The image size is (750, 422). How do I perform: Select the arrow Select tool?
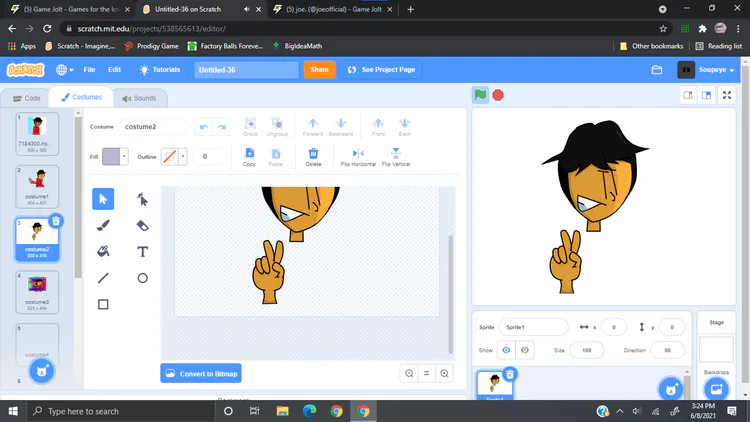click(103, 199)
